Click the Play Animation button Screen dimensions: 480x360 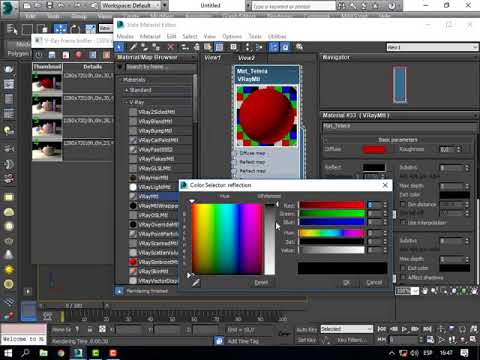coord(405,329)
